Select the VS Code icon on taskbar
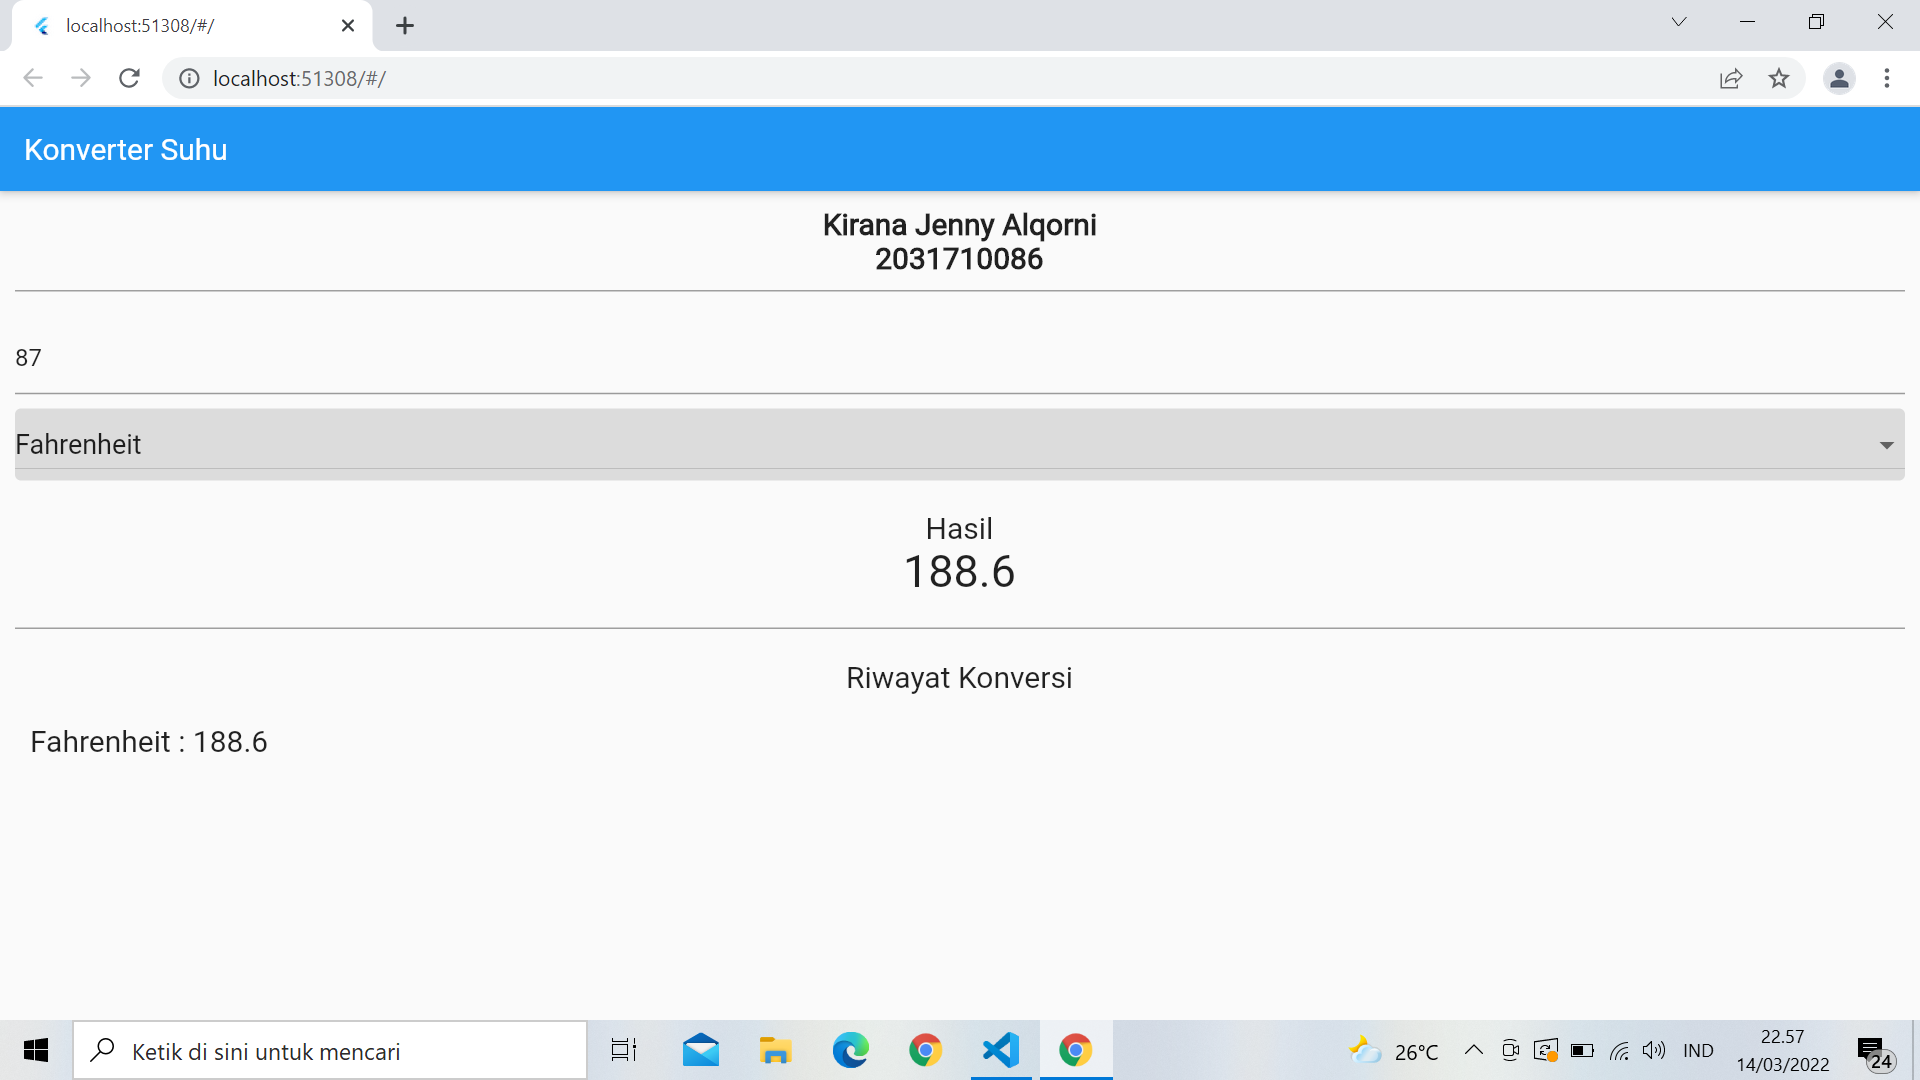 pos(1000,1050)
